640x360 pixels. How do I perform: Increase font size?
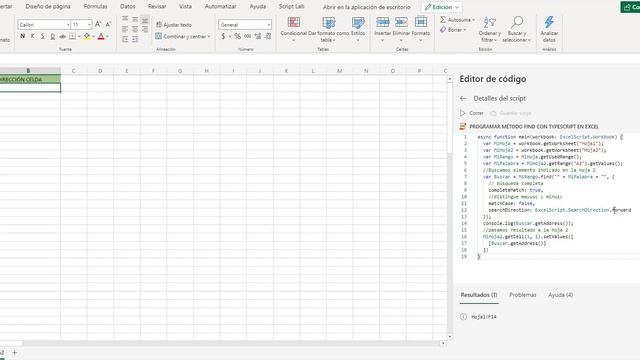(x=98, y=24)
